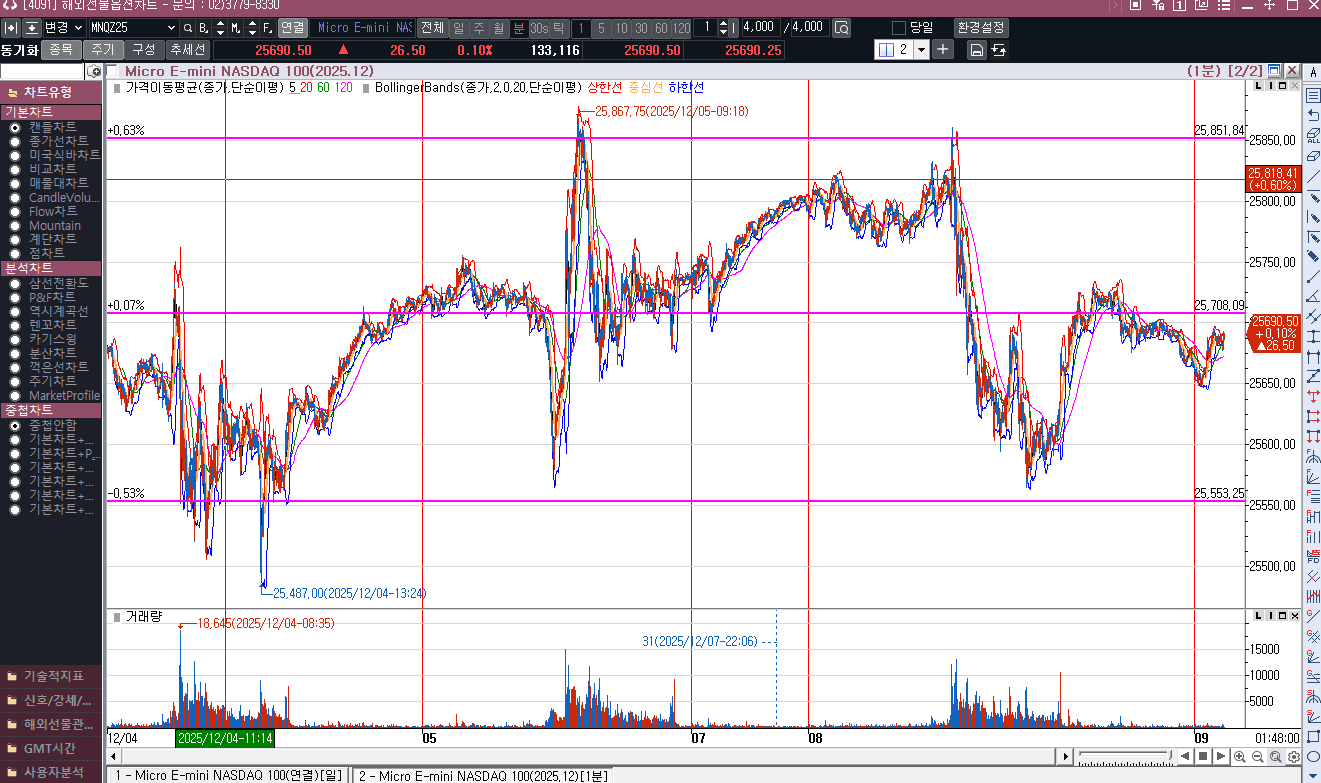This screenshot has width=1321, height=783.
Task: Click the symbol search magnifier icon
Action: 187,28
